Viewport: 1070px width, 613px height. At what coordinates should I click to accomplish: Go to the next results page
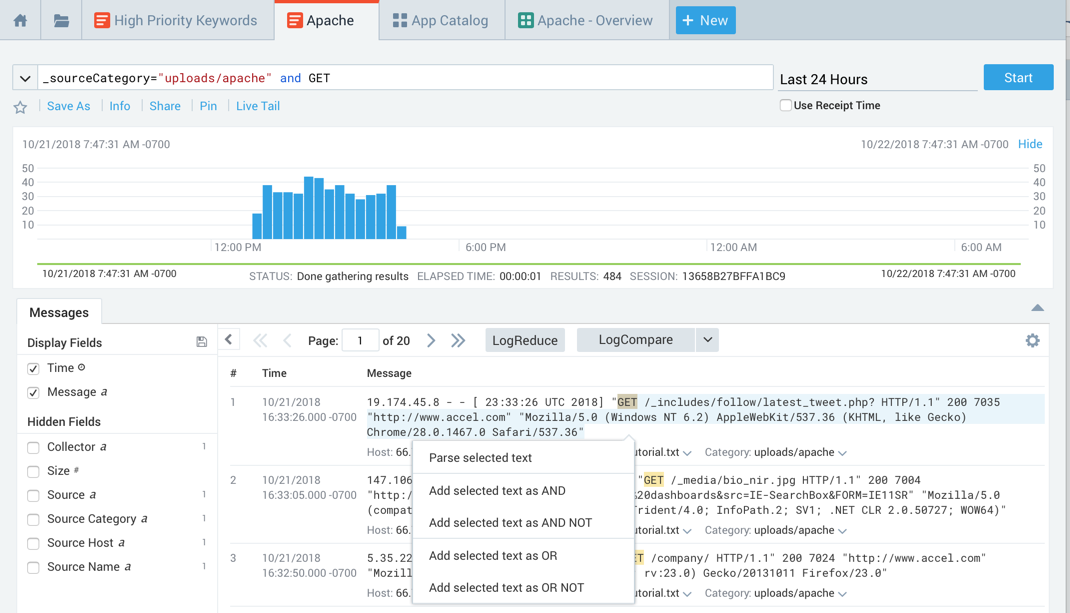431,341
